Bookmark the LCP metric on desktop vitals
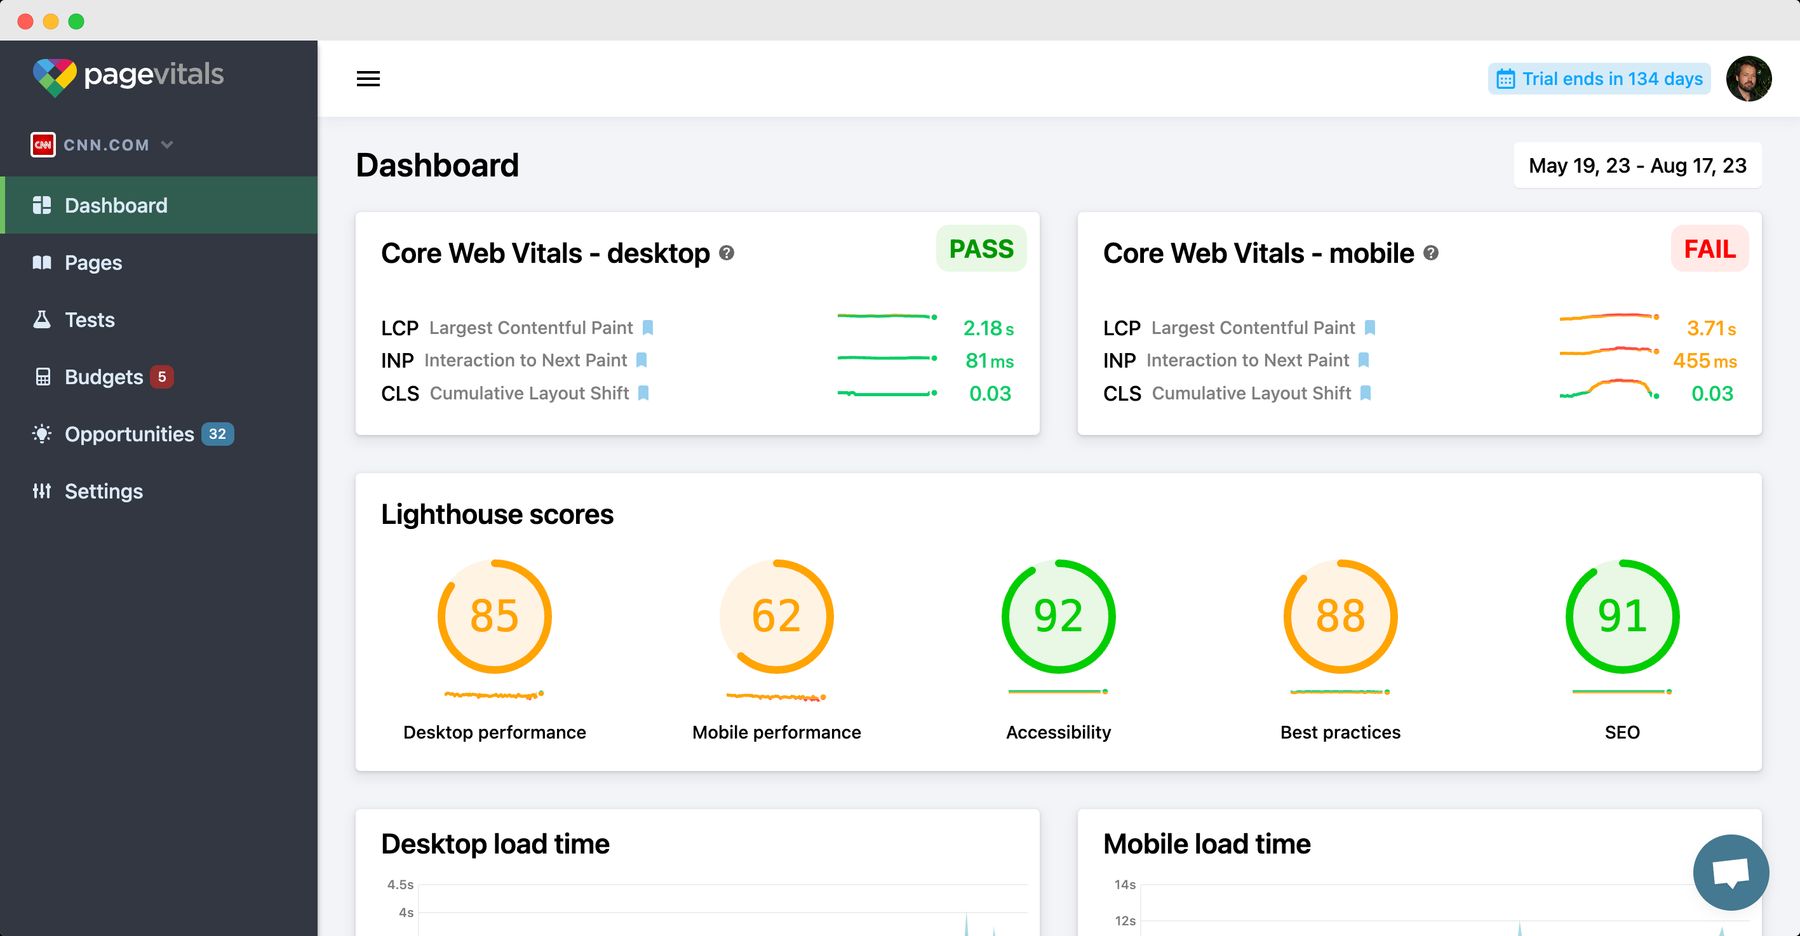 [x=649, y=327]
